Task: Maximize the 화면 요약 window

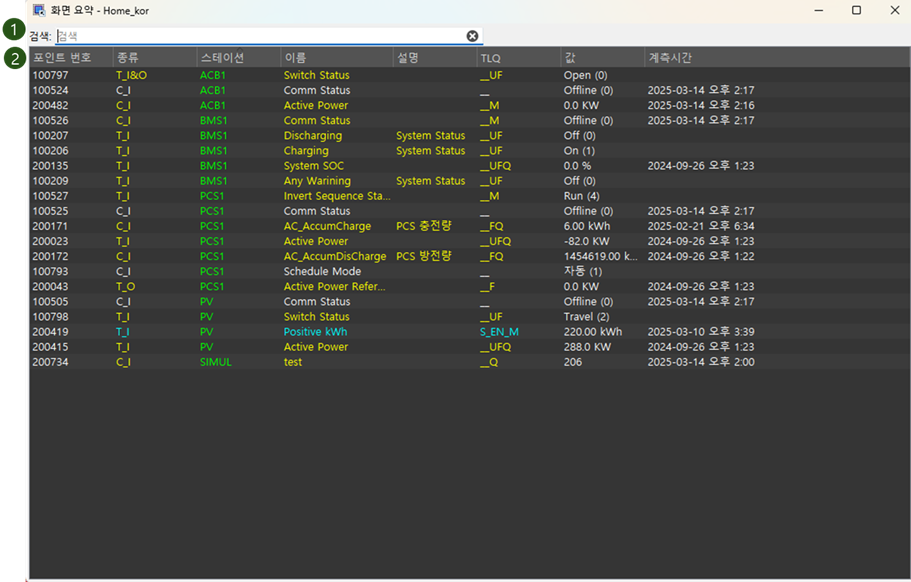Action: tap(856, 10)
